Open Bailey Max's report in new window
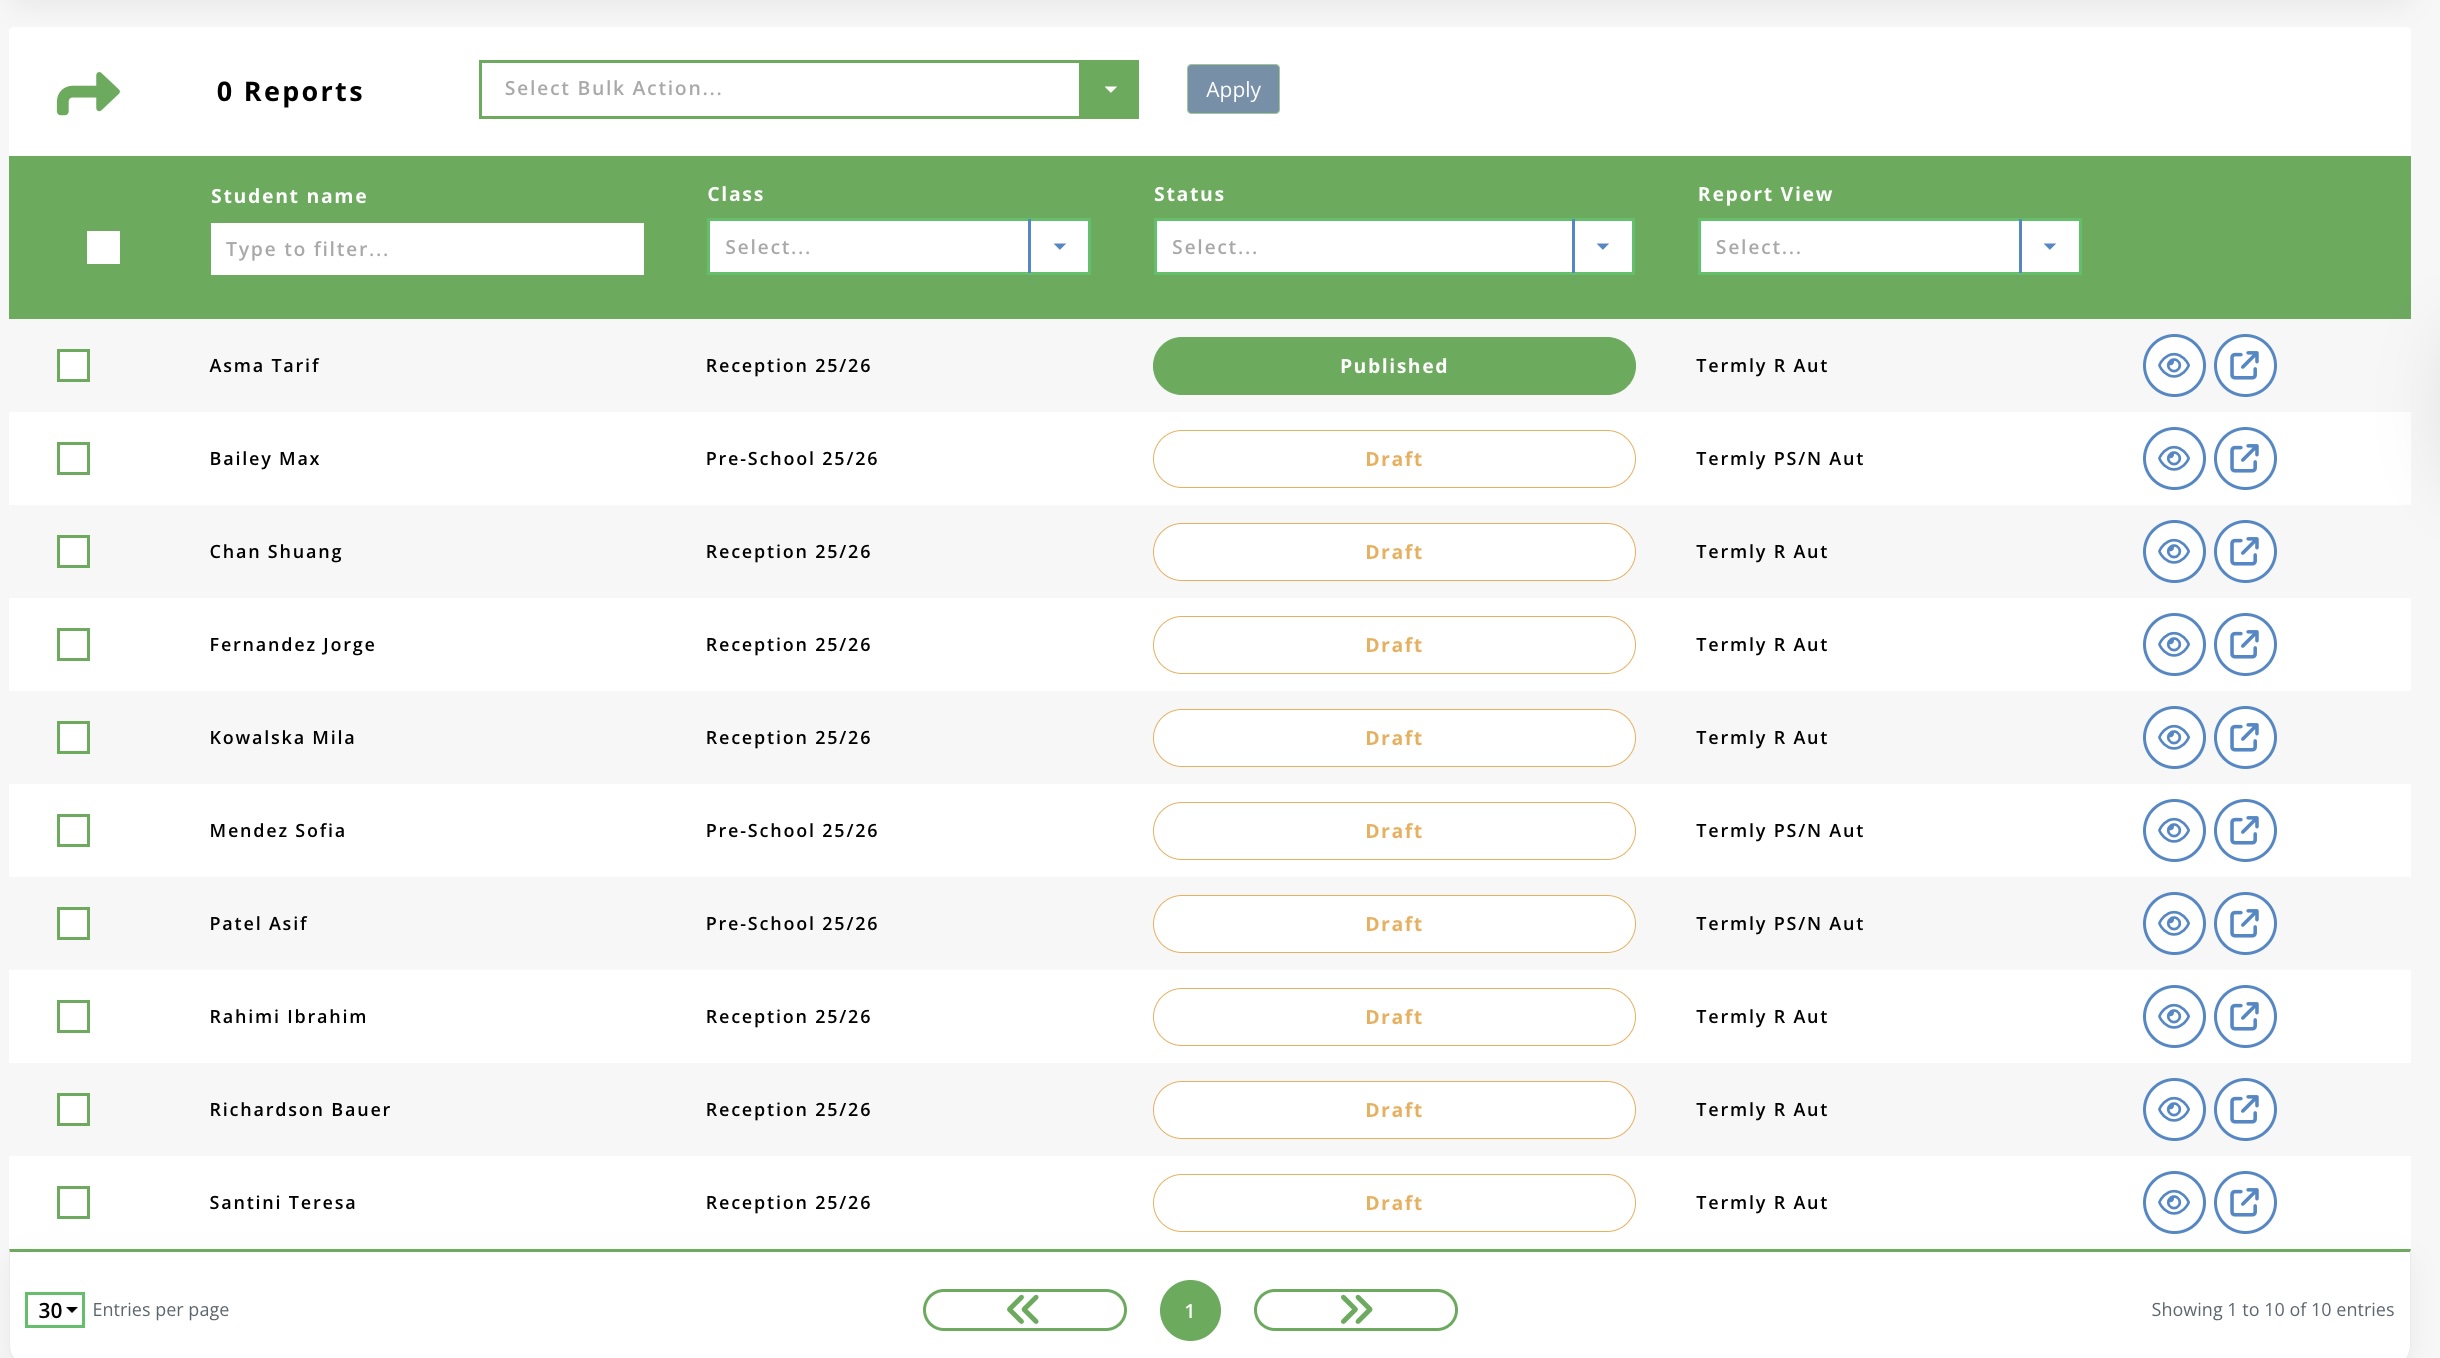Image resolution: width=2440 pixels, height=1358 pixels. 2244,459
